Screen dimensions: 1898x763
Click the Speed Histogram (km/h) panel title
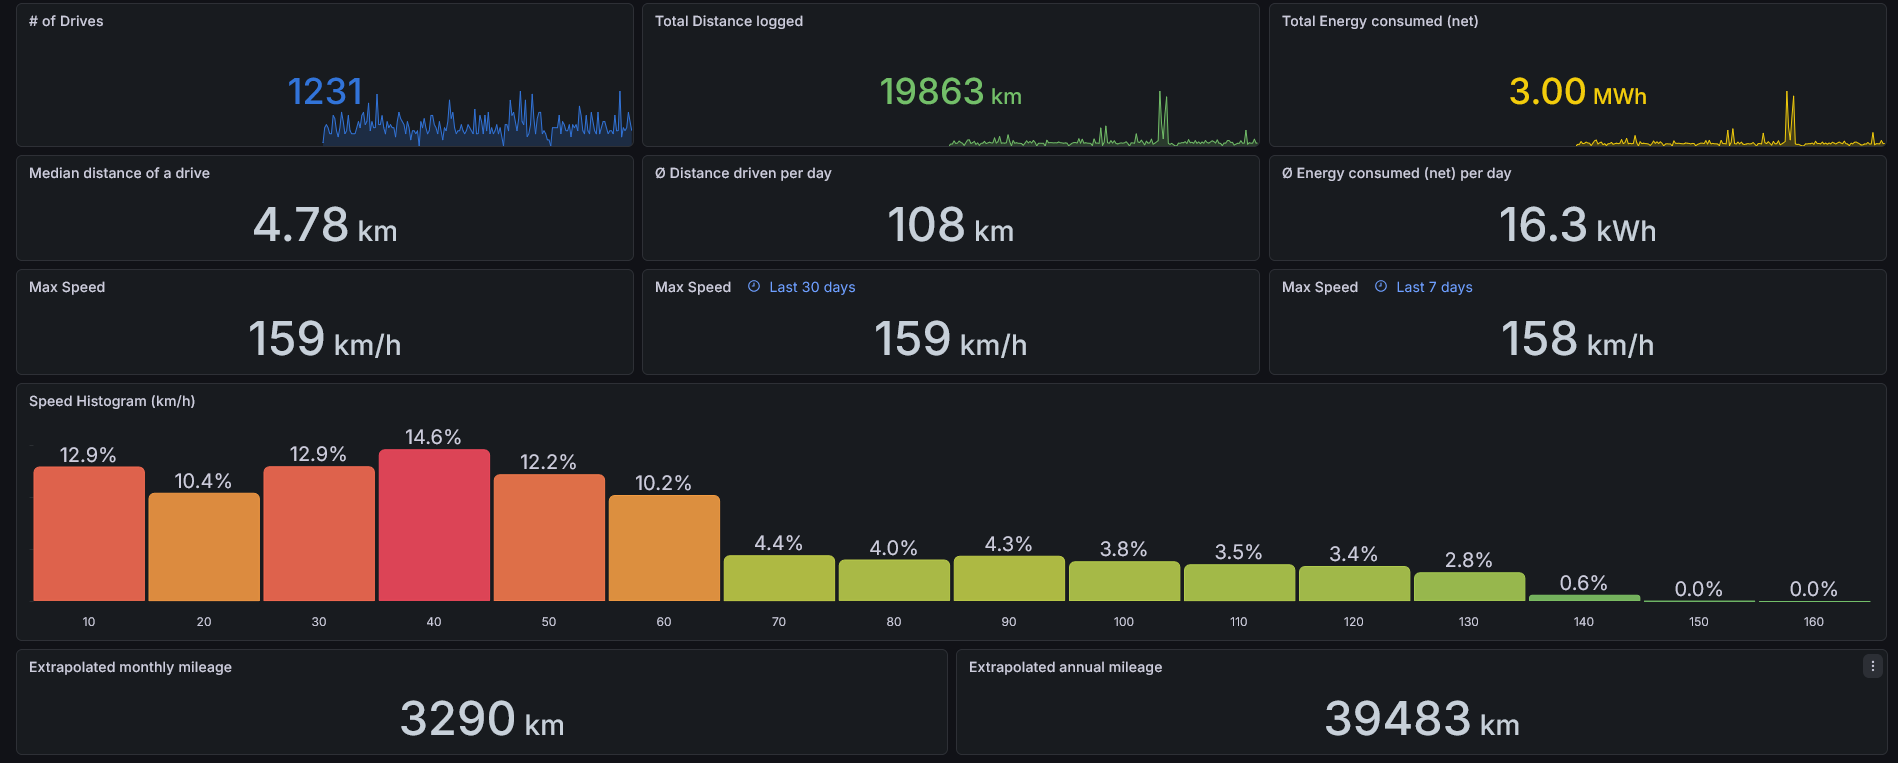tap(112, 401)
